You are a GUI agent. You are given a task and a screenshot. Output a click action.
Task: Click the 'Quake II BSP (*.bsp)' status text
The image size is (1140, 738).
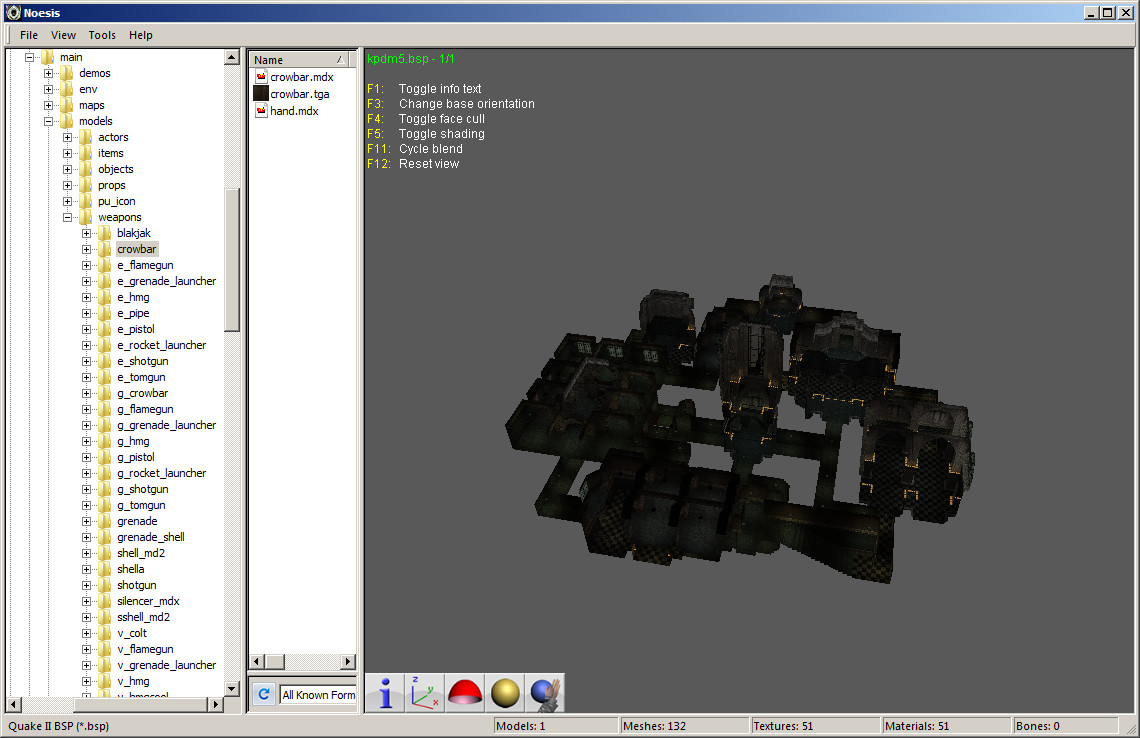tap(58, 726)
